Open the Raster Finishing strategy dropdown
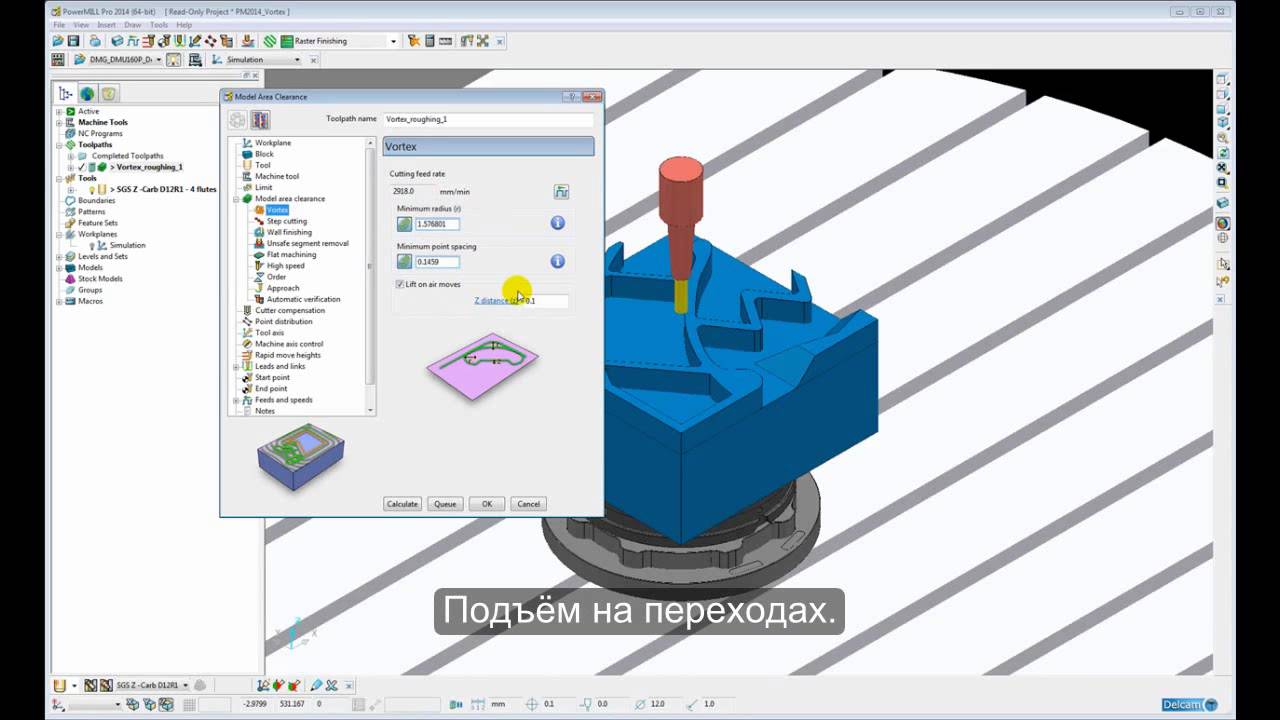The image size is (1280, 720). (393, 41)
